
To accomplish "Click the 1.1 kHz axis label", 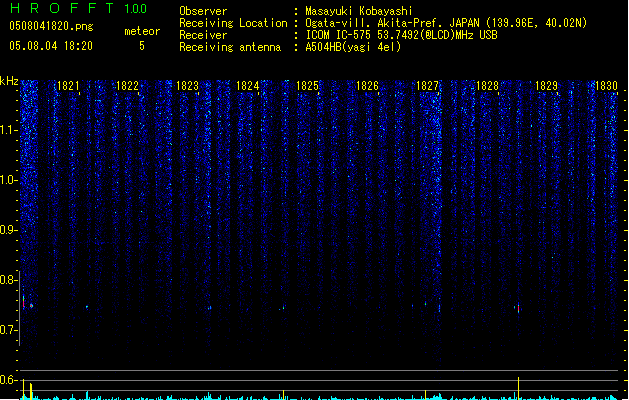I will (9, 130).
